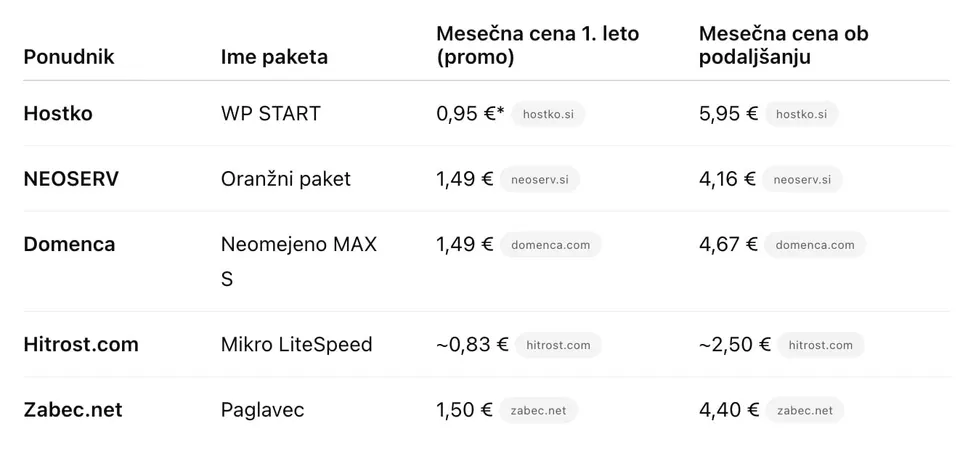The image size is (960, 460).
Task: Click Mesečna cena ob podaljšanju header
Action: 784,45
